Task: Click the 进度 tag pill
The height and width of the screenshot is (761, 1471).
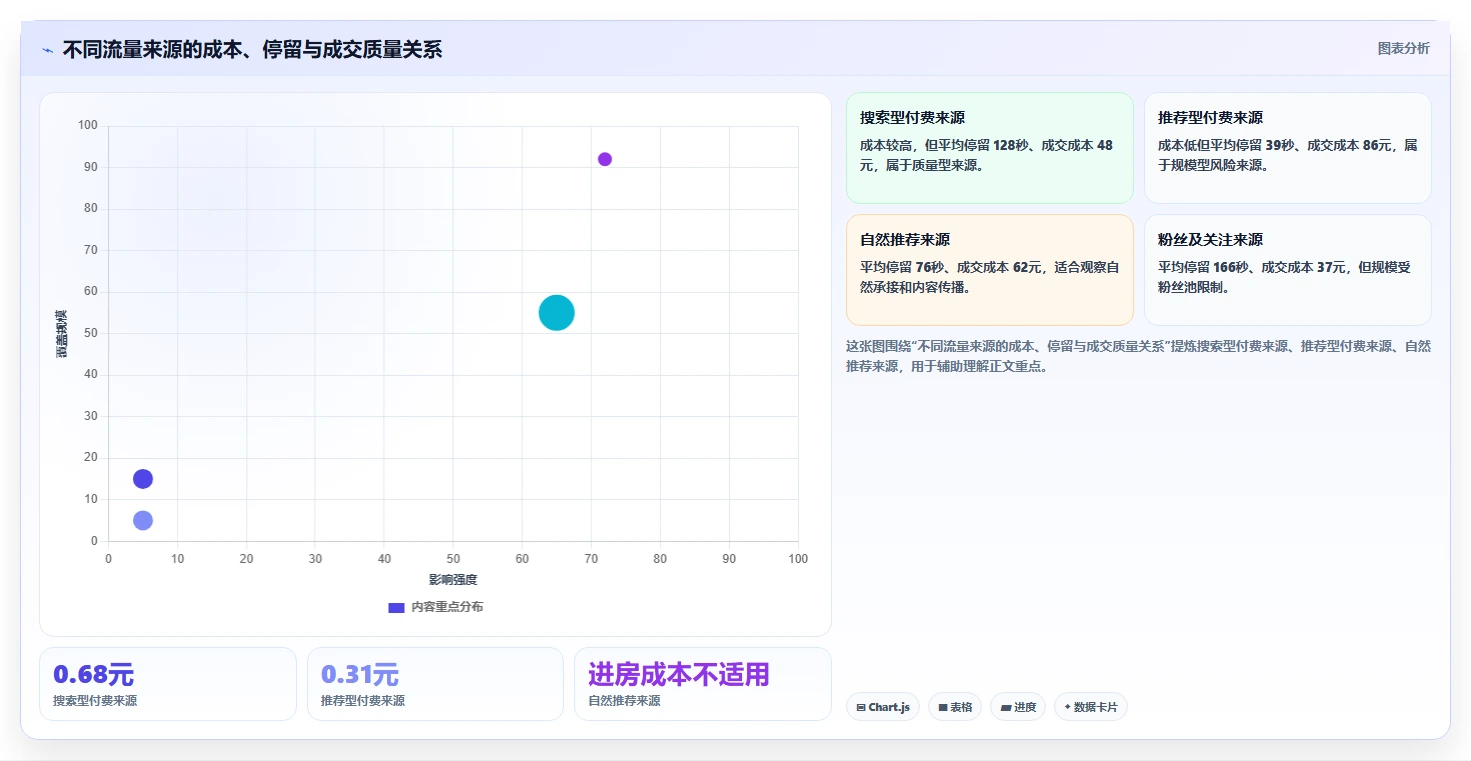Action: pos(1018,707)
